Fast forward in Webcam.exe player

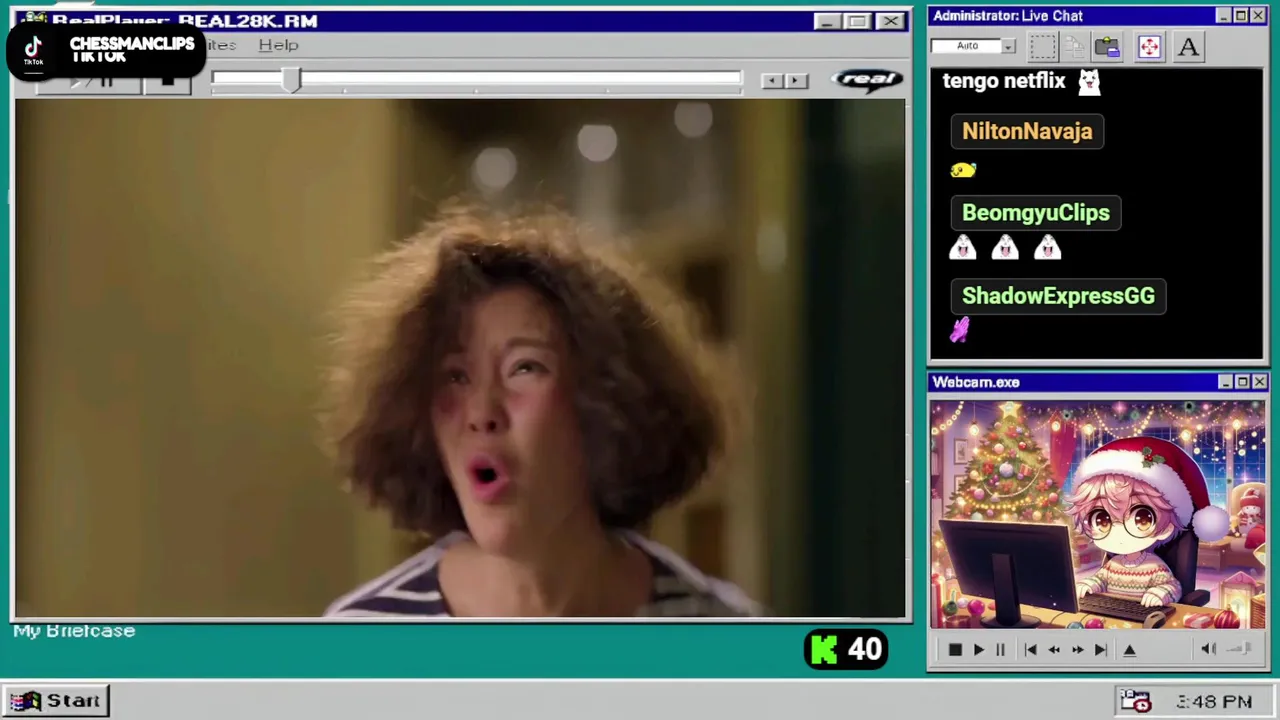[x=1077, y=650]
